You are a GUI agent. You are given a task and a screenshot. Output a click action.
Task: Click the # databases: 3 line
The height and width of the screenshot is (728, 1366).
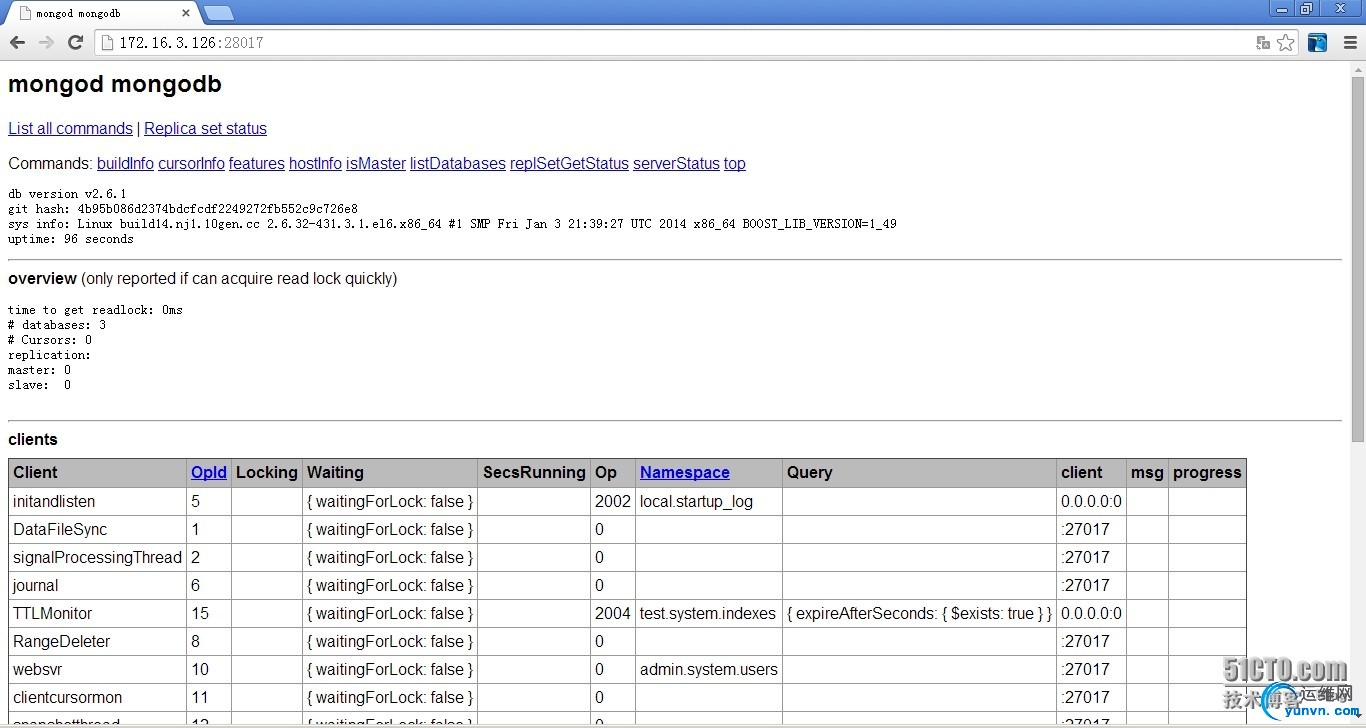[57, 325]
